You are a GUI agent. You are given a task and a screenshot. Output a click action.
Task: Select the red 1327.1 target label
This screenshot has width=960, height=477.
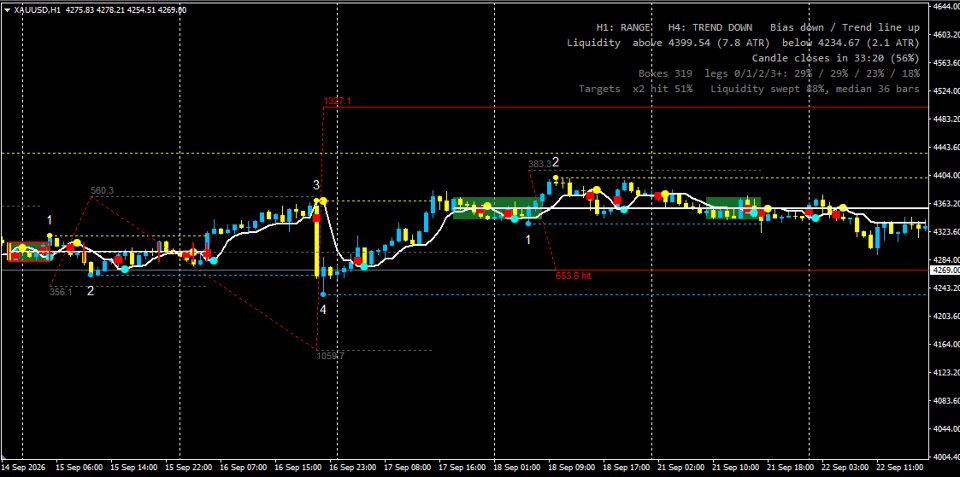(337, 101)
